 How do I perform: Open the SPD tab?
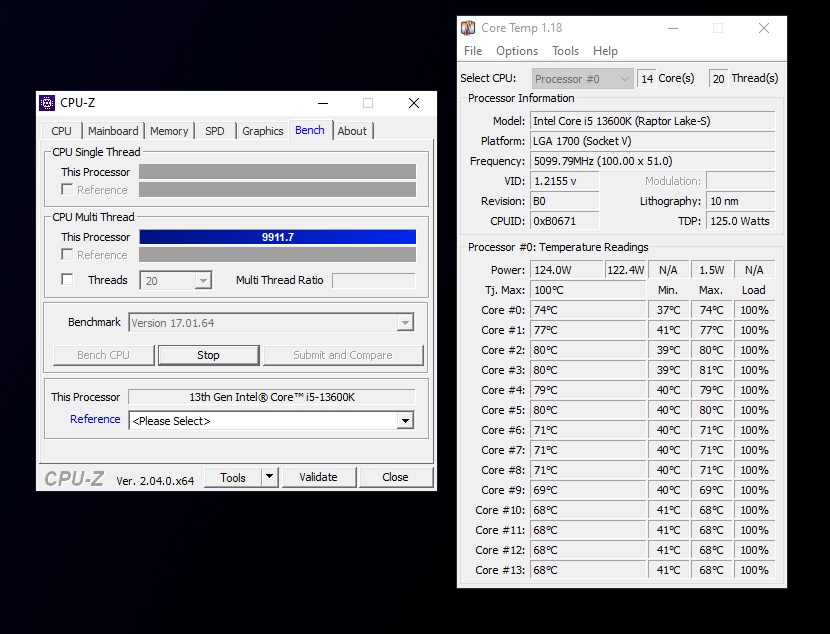point(214,131)
